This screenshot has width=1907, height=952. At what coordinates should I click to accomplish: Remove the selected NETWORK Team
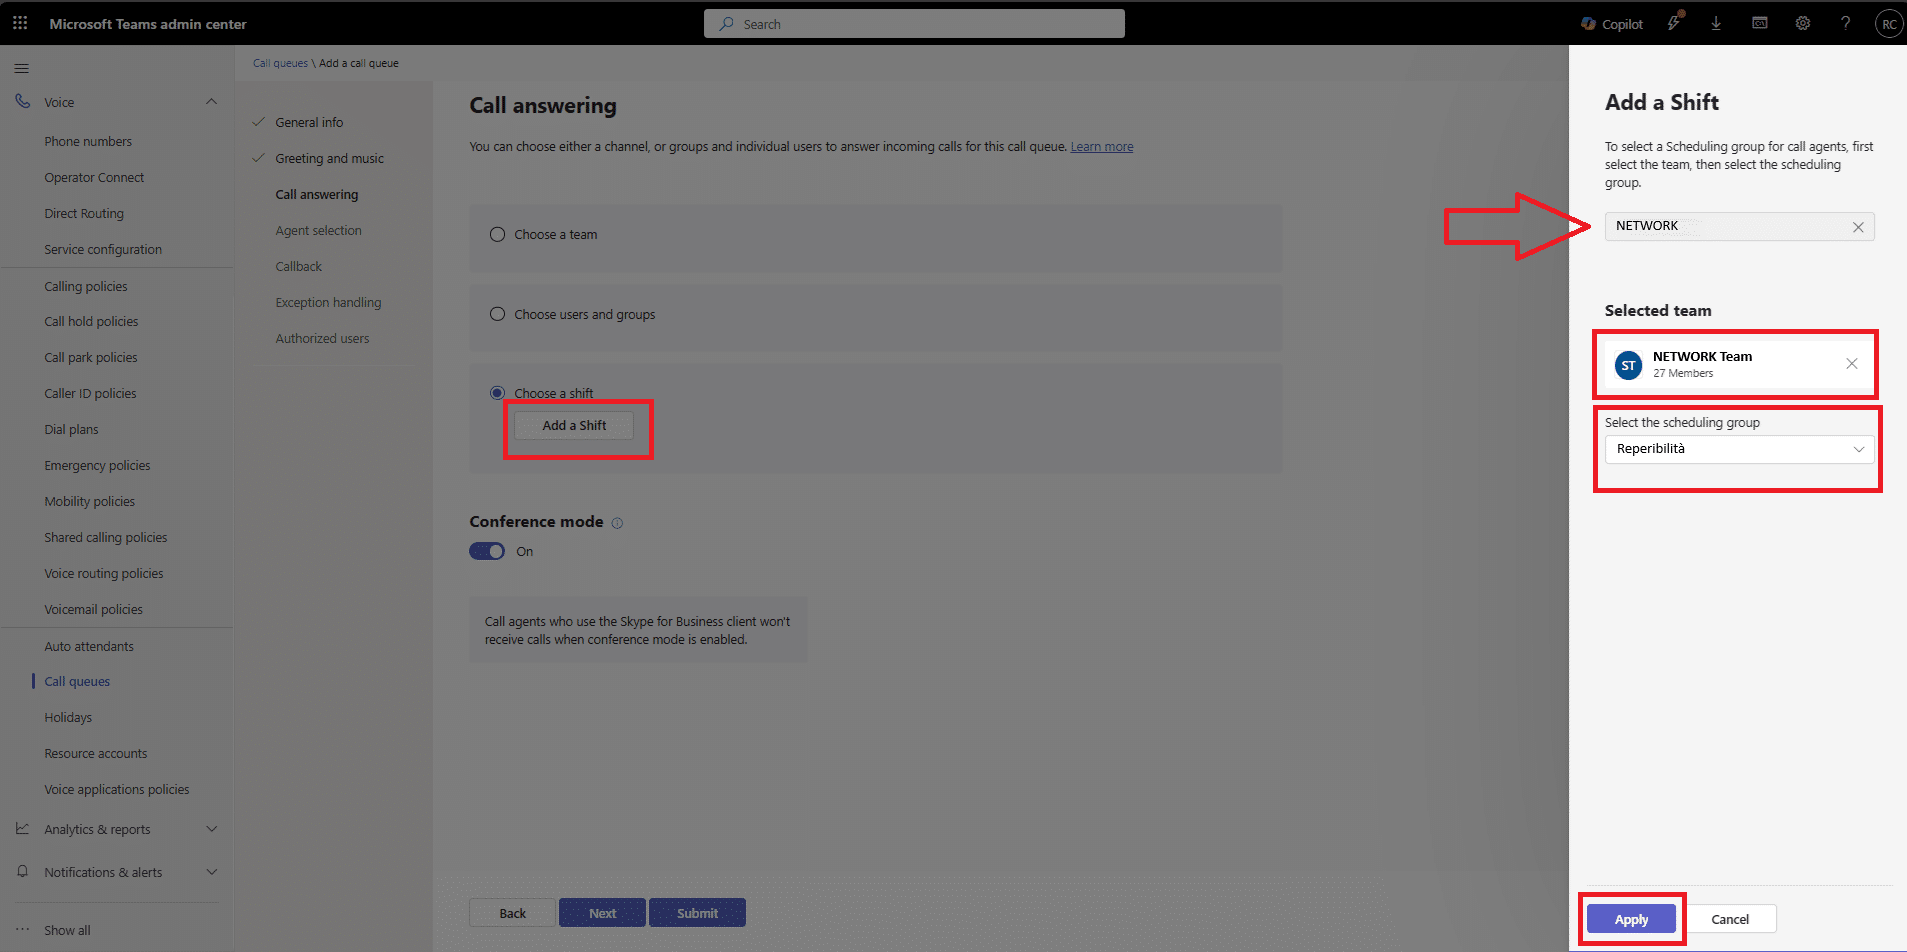point(1851,364)
